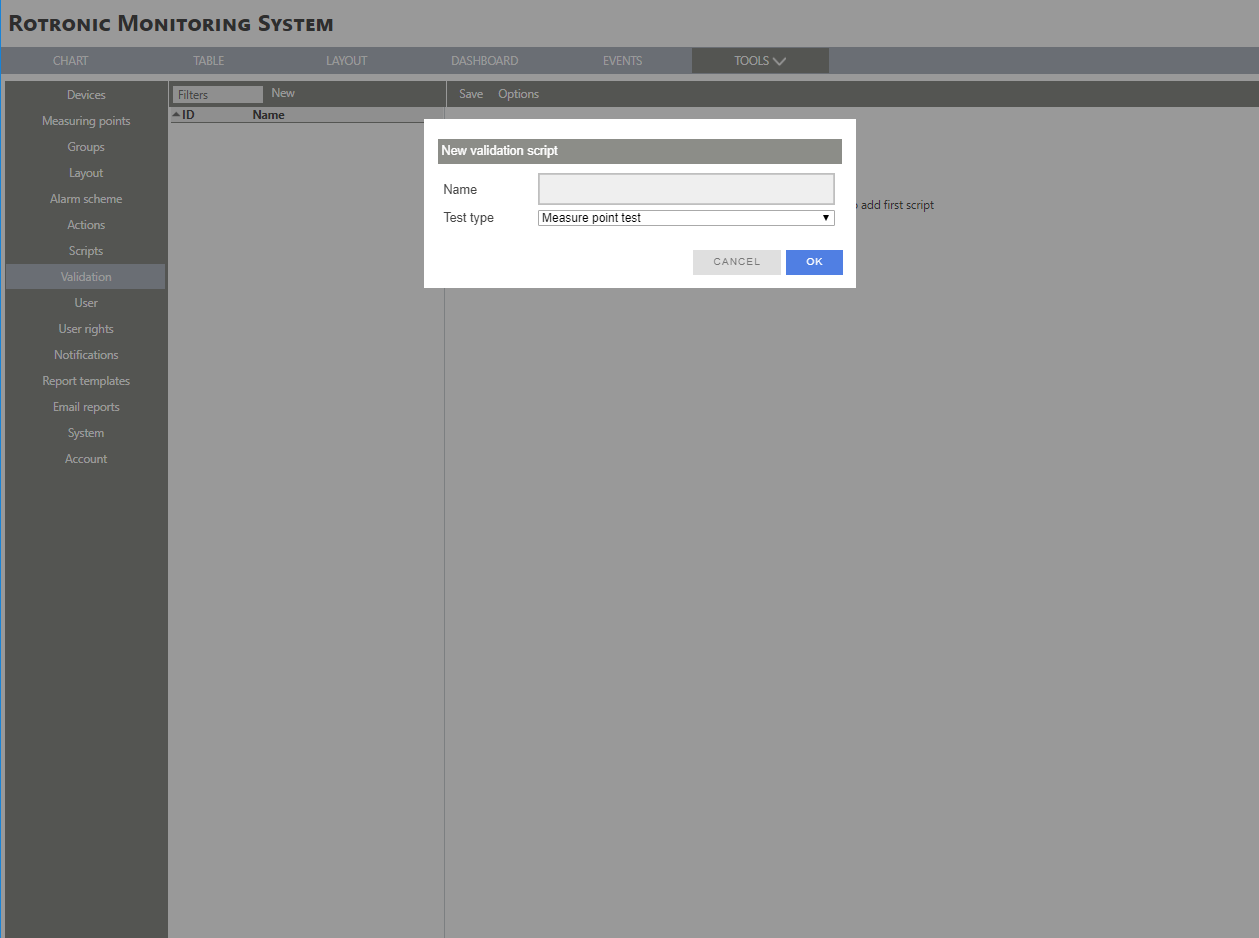Click the Filters input box
1259x938 pixels.
217,94
